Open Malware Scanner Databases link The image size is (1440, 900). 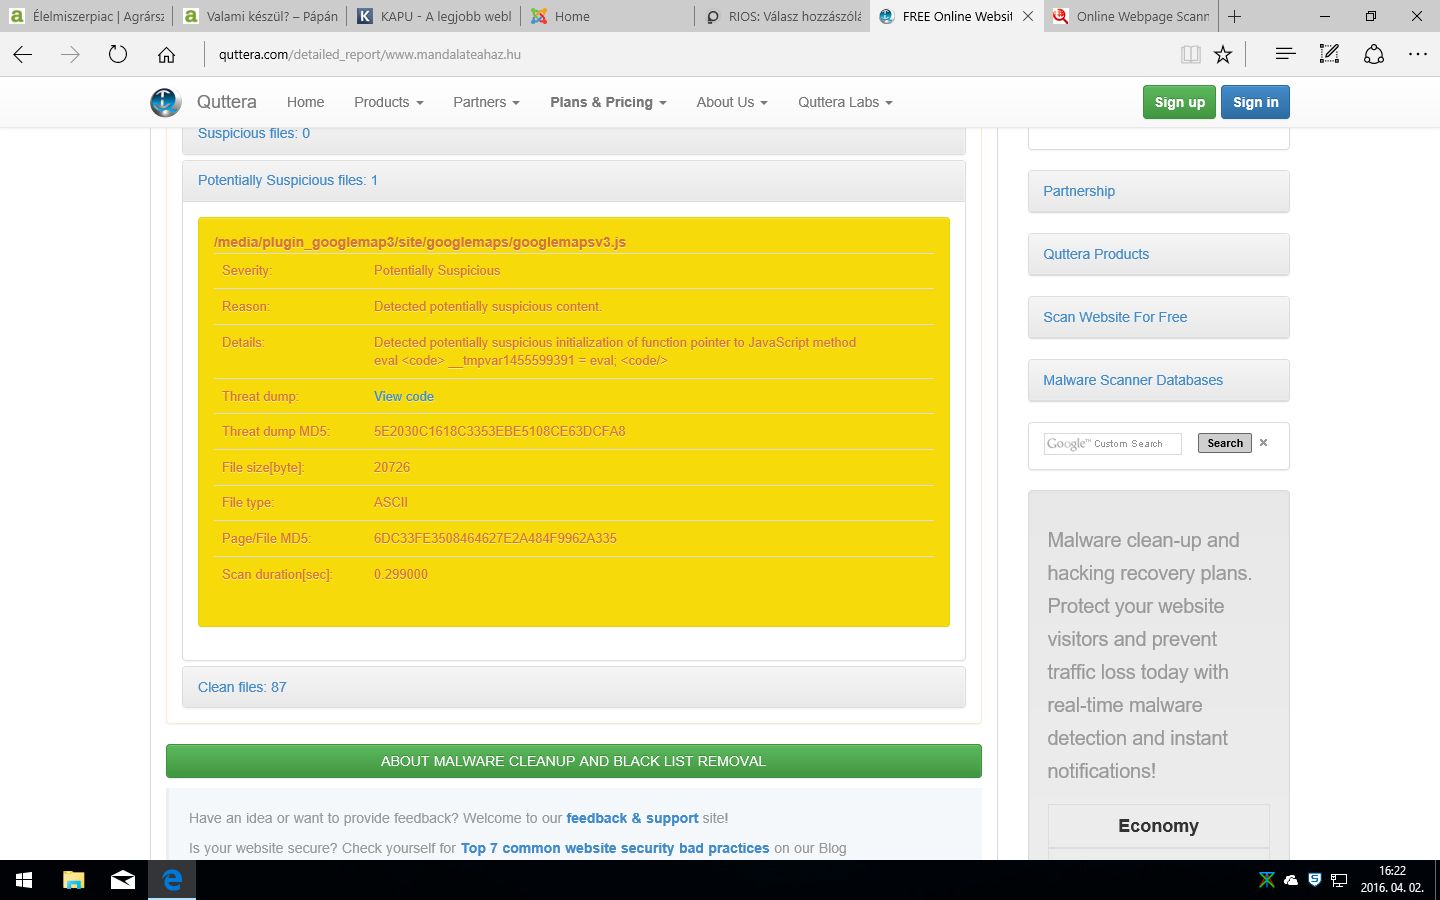click(1133, 380)
